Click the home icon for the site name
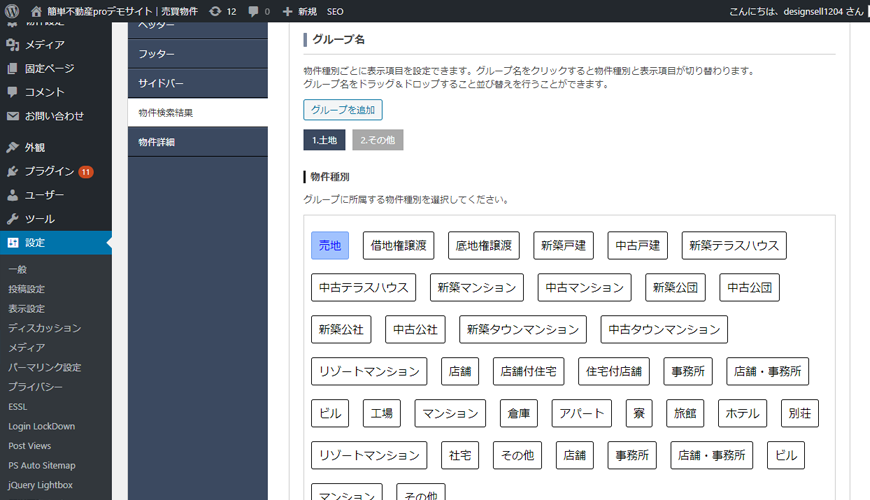The height and width of the screenshot is (500, 870). click(x=36, y=11)
